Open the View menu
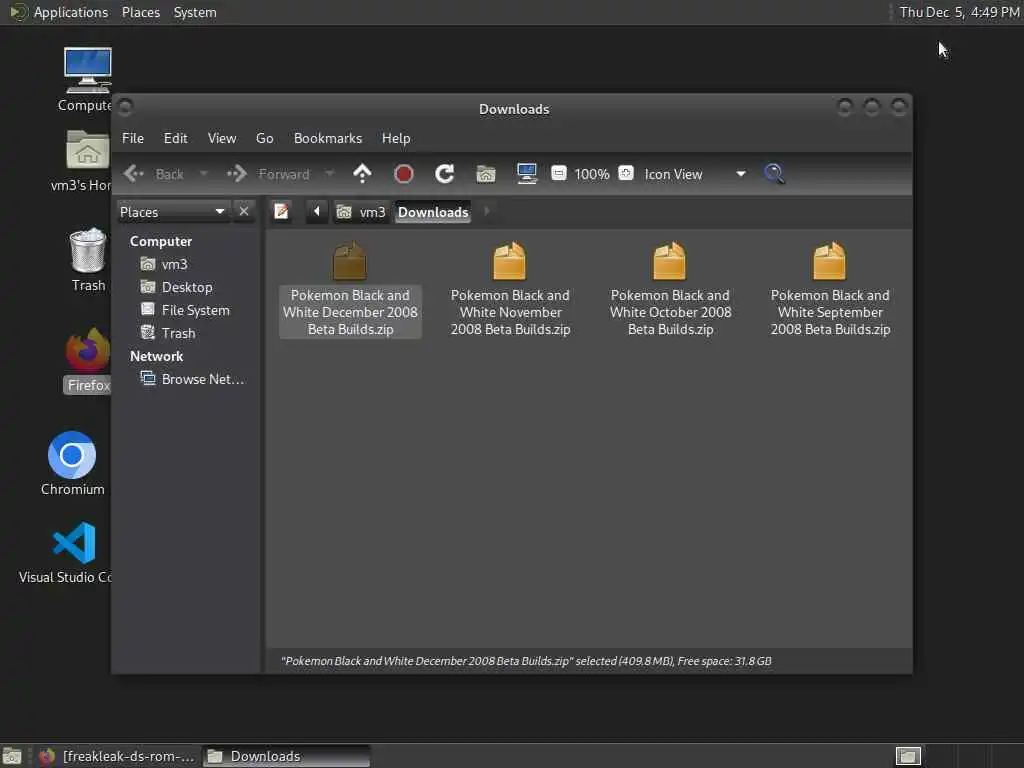 (222, 138)
